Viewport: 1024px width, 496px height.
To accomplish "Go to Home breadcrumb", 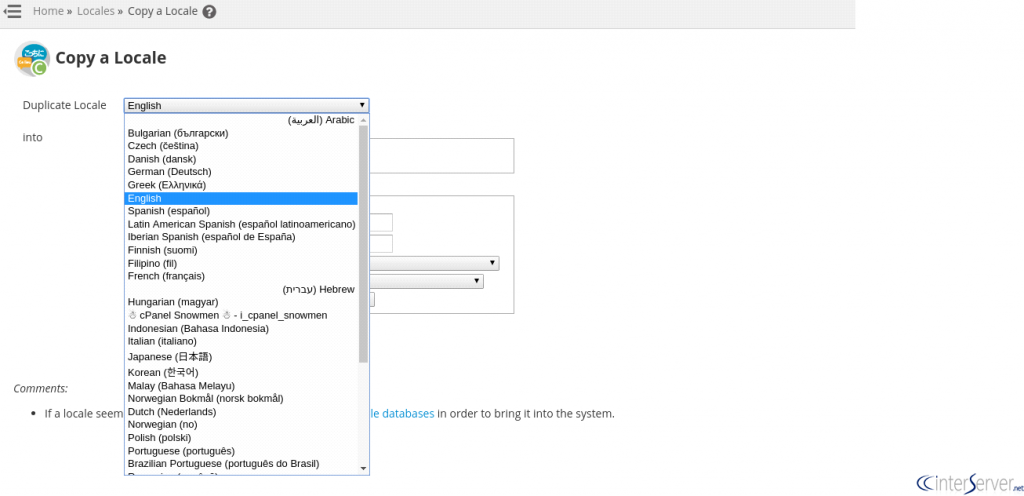I will [48, 11].
